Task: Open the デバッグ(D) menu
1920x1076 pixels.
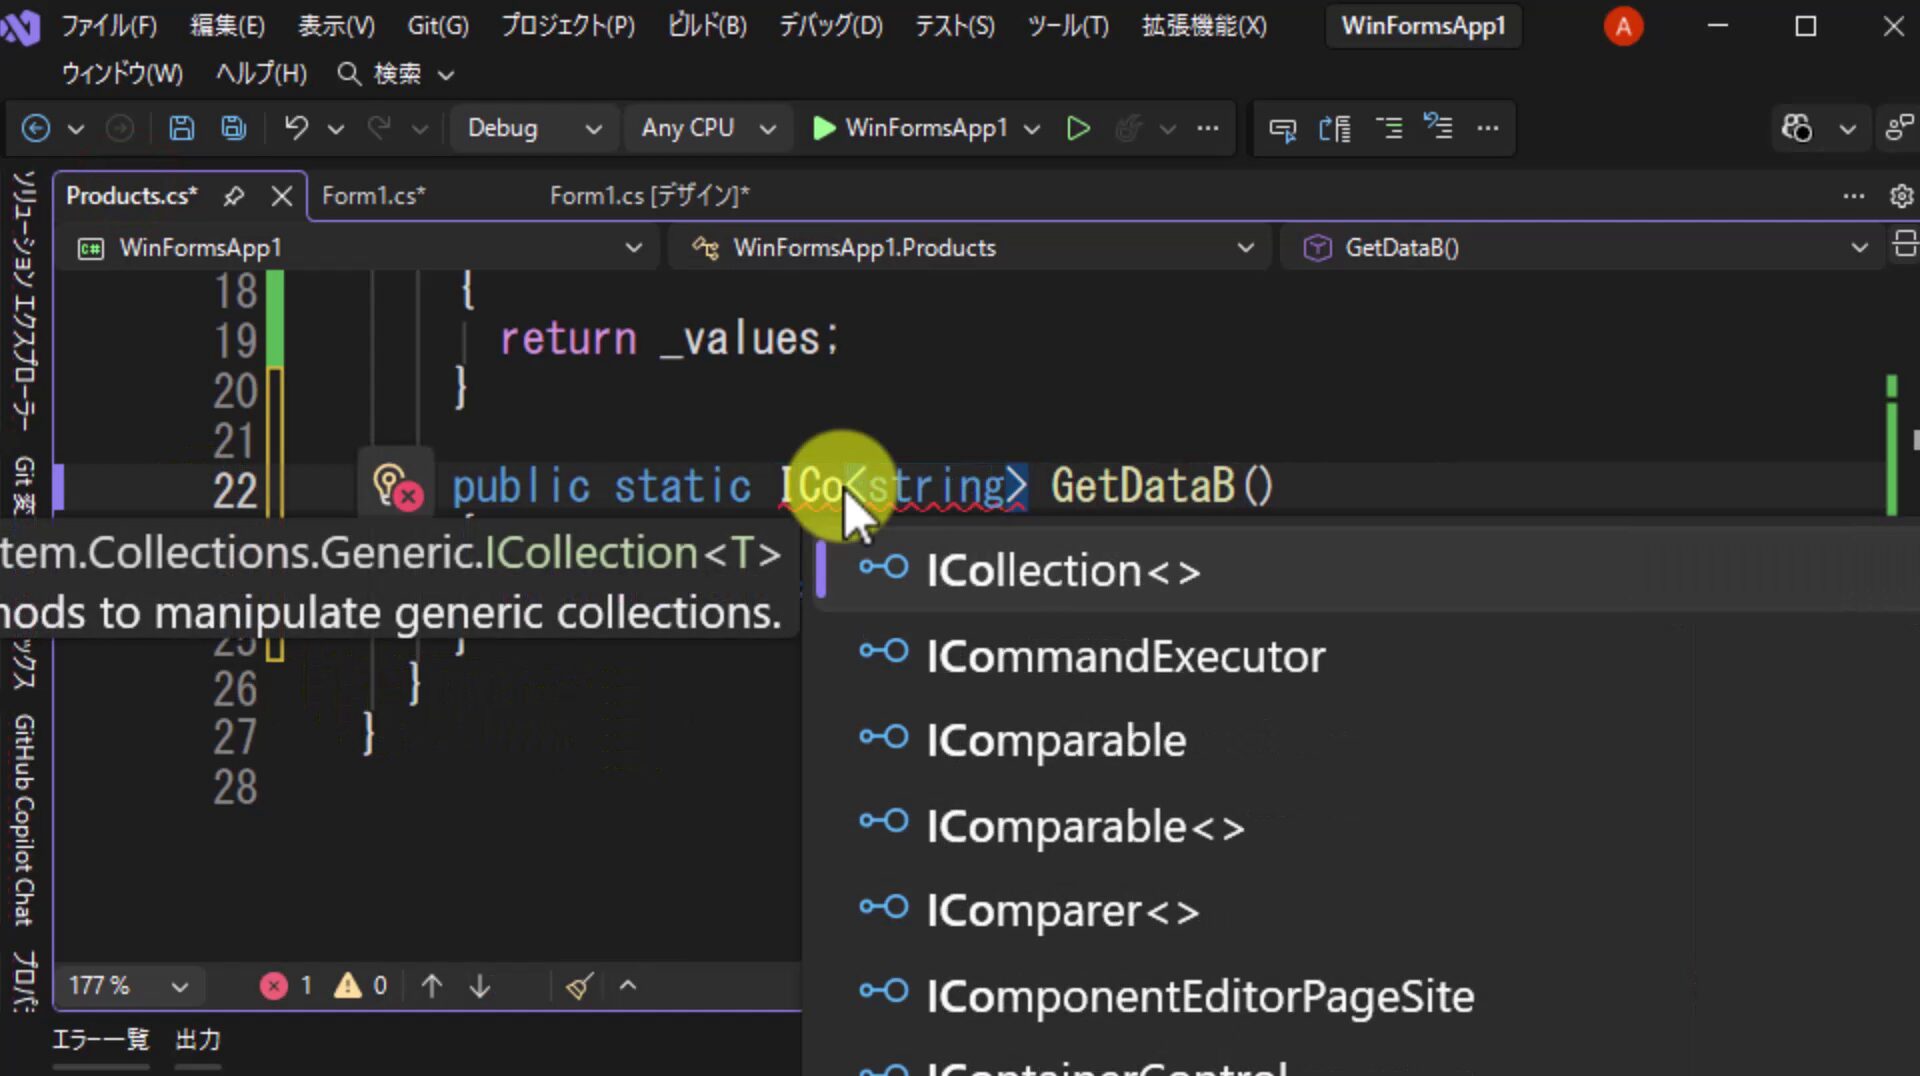Action: (x=831, y=26)
